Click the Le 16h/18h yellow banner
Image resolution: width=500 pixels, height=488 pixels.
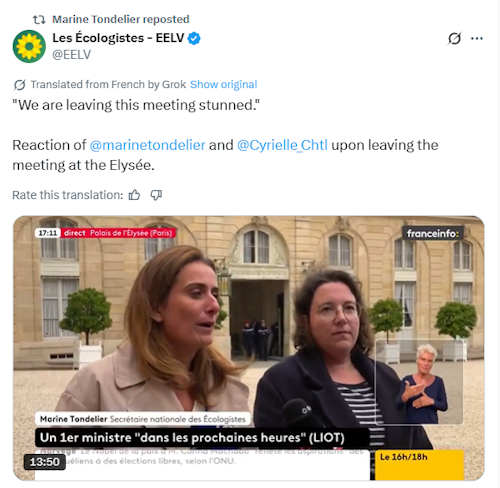(420, 465)
